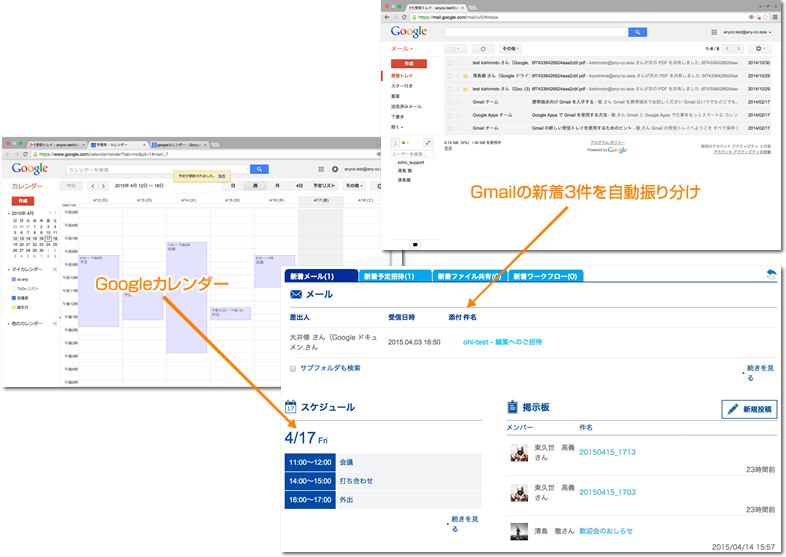Screen dimensions: 786x557
Task: Tick checkbox for 2014/10/29 Google ドライブ email
Action: tap(450, 76)
